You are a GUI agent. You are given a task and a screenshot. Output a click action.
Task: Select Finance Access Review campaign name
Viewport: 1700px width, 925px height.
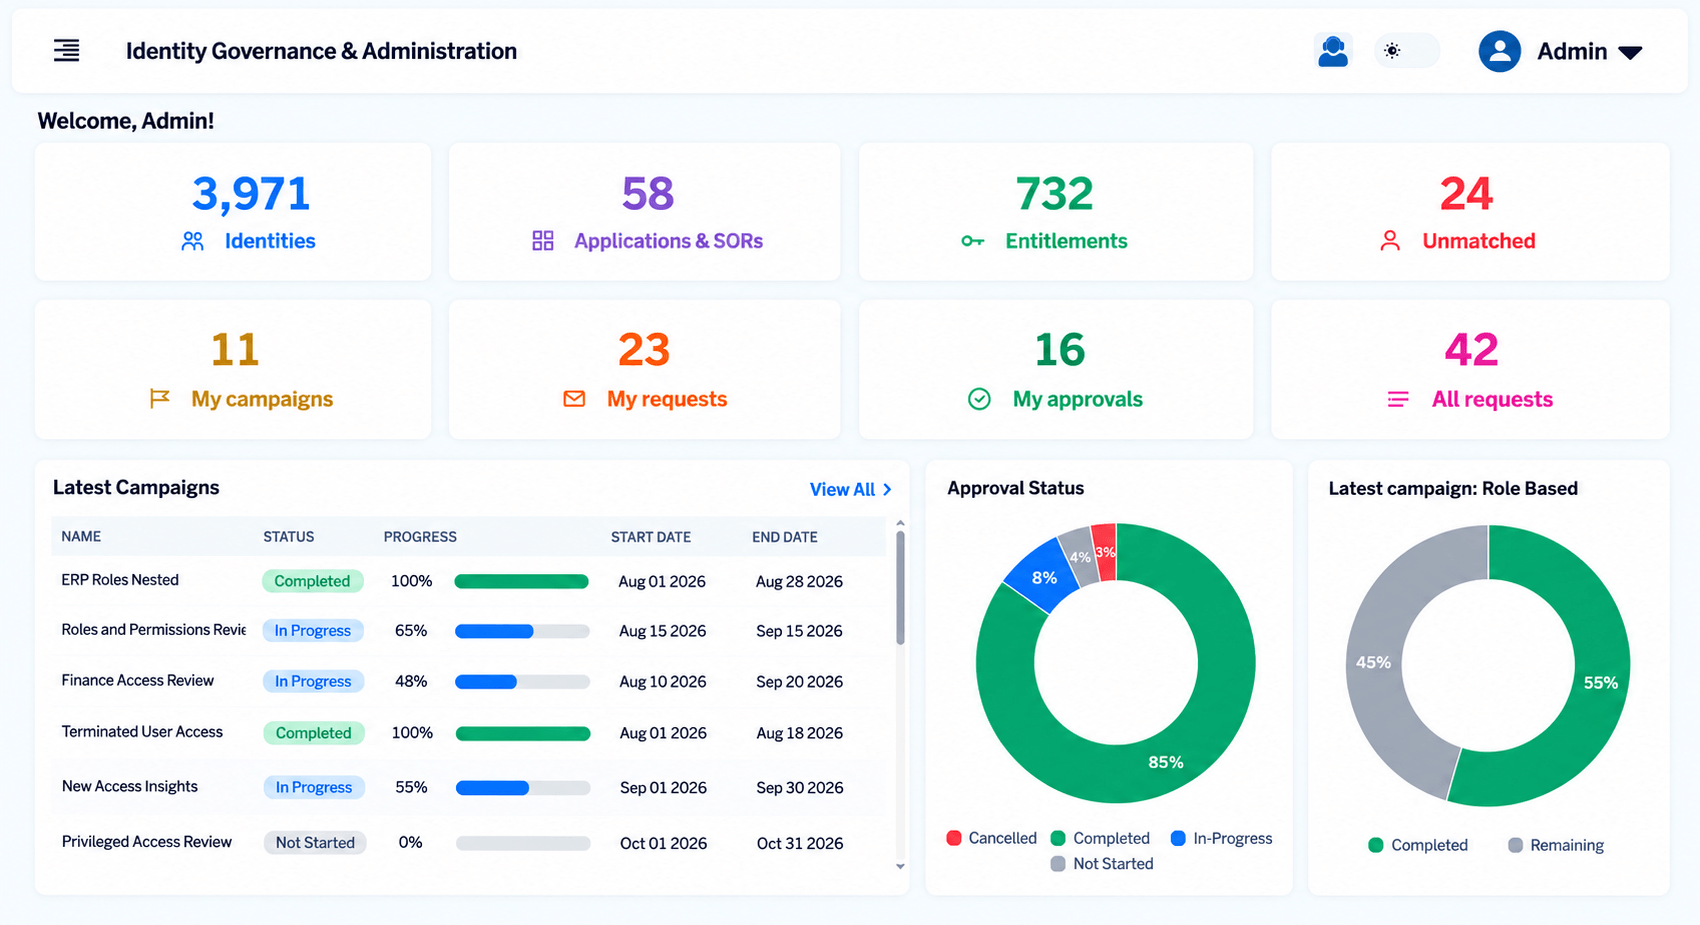point(138,681)
